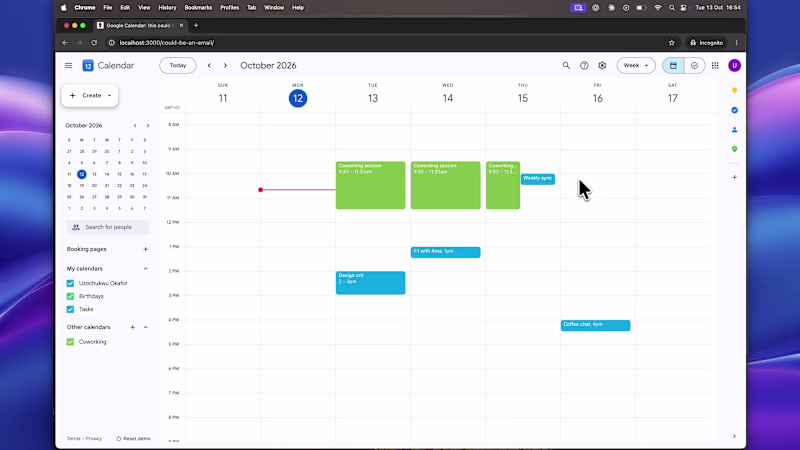This screenshot has width=800, height=450.
Task: Open the Coffee chat event
Action: coord(595,325)
